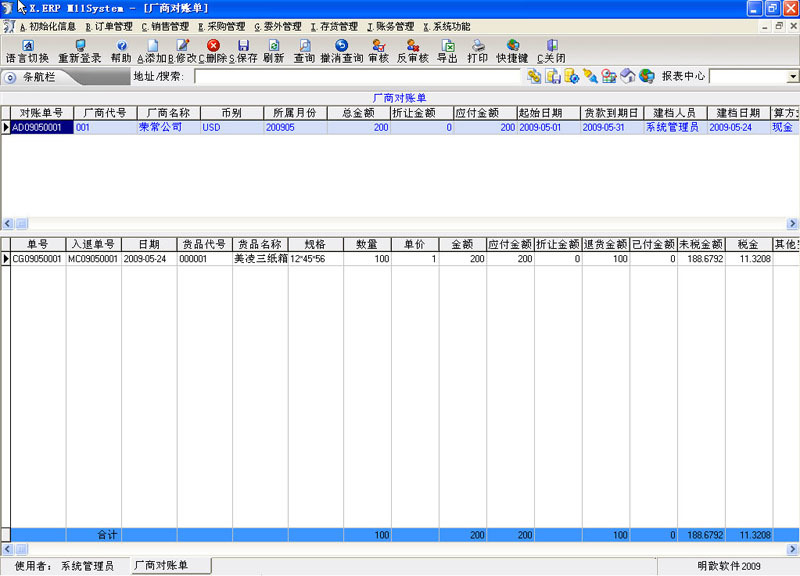This screenshot has height=576, width=800.
Task: Open the B.订单管理 menu
Action: click(109, 27)
